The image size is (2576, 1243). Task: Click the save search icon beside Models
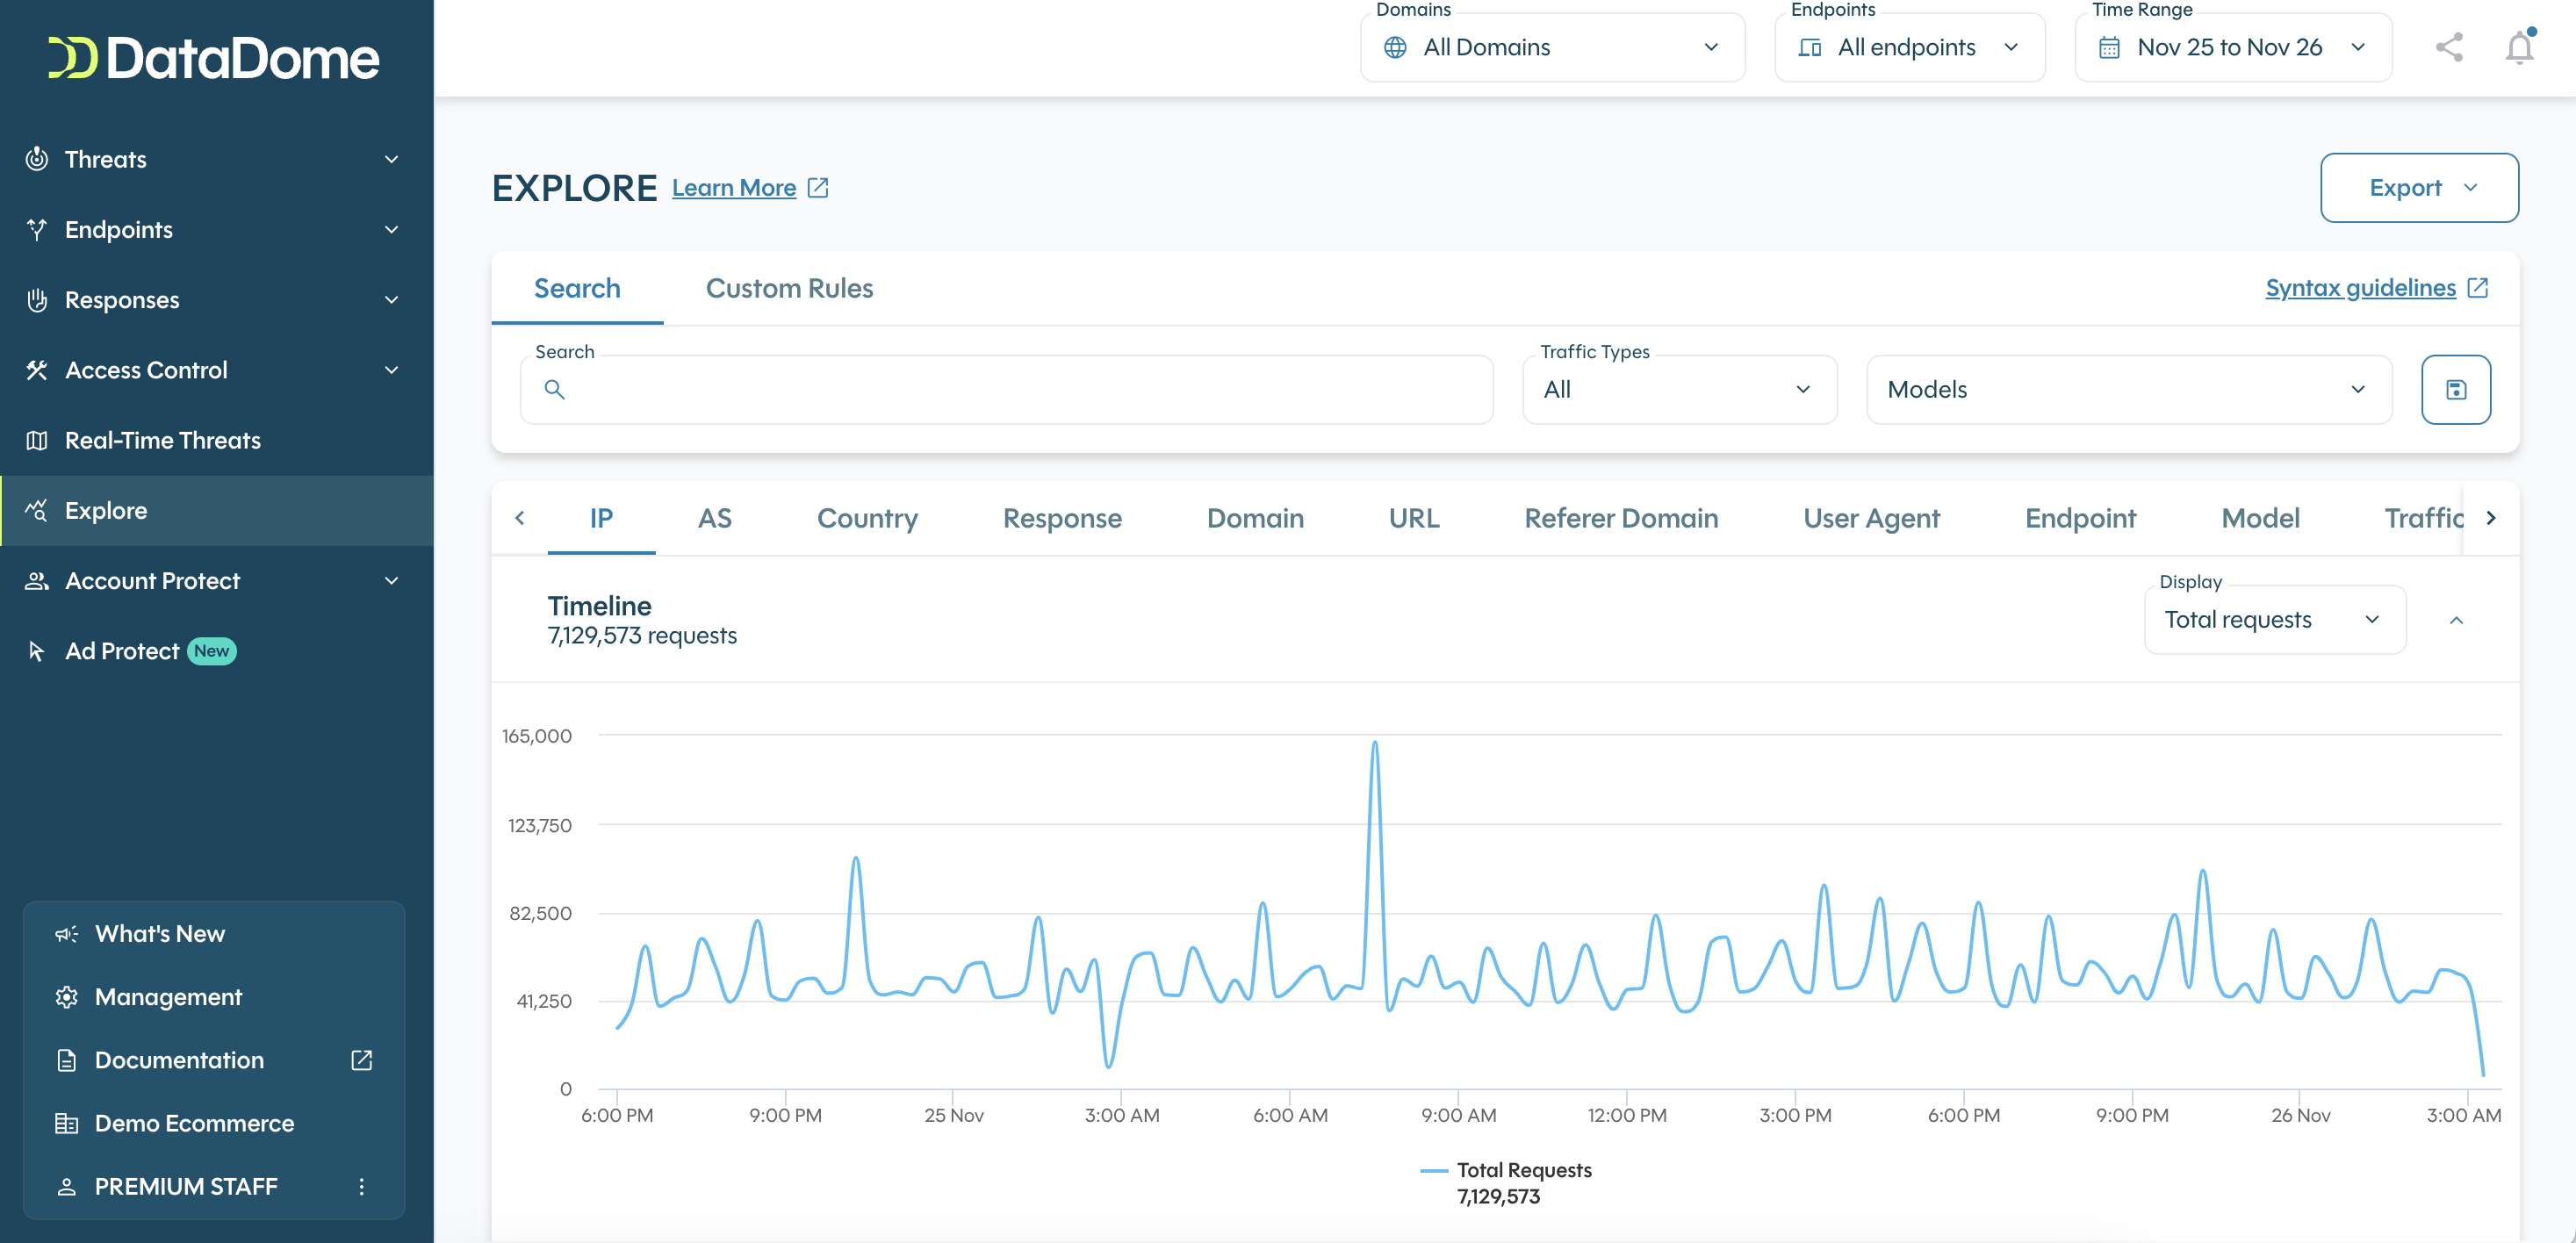coord(2456,389)
